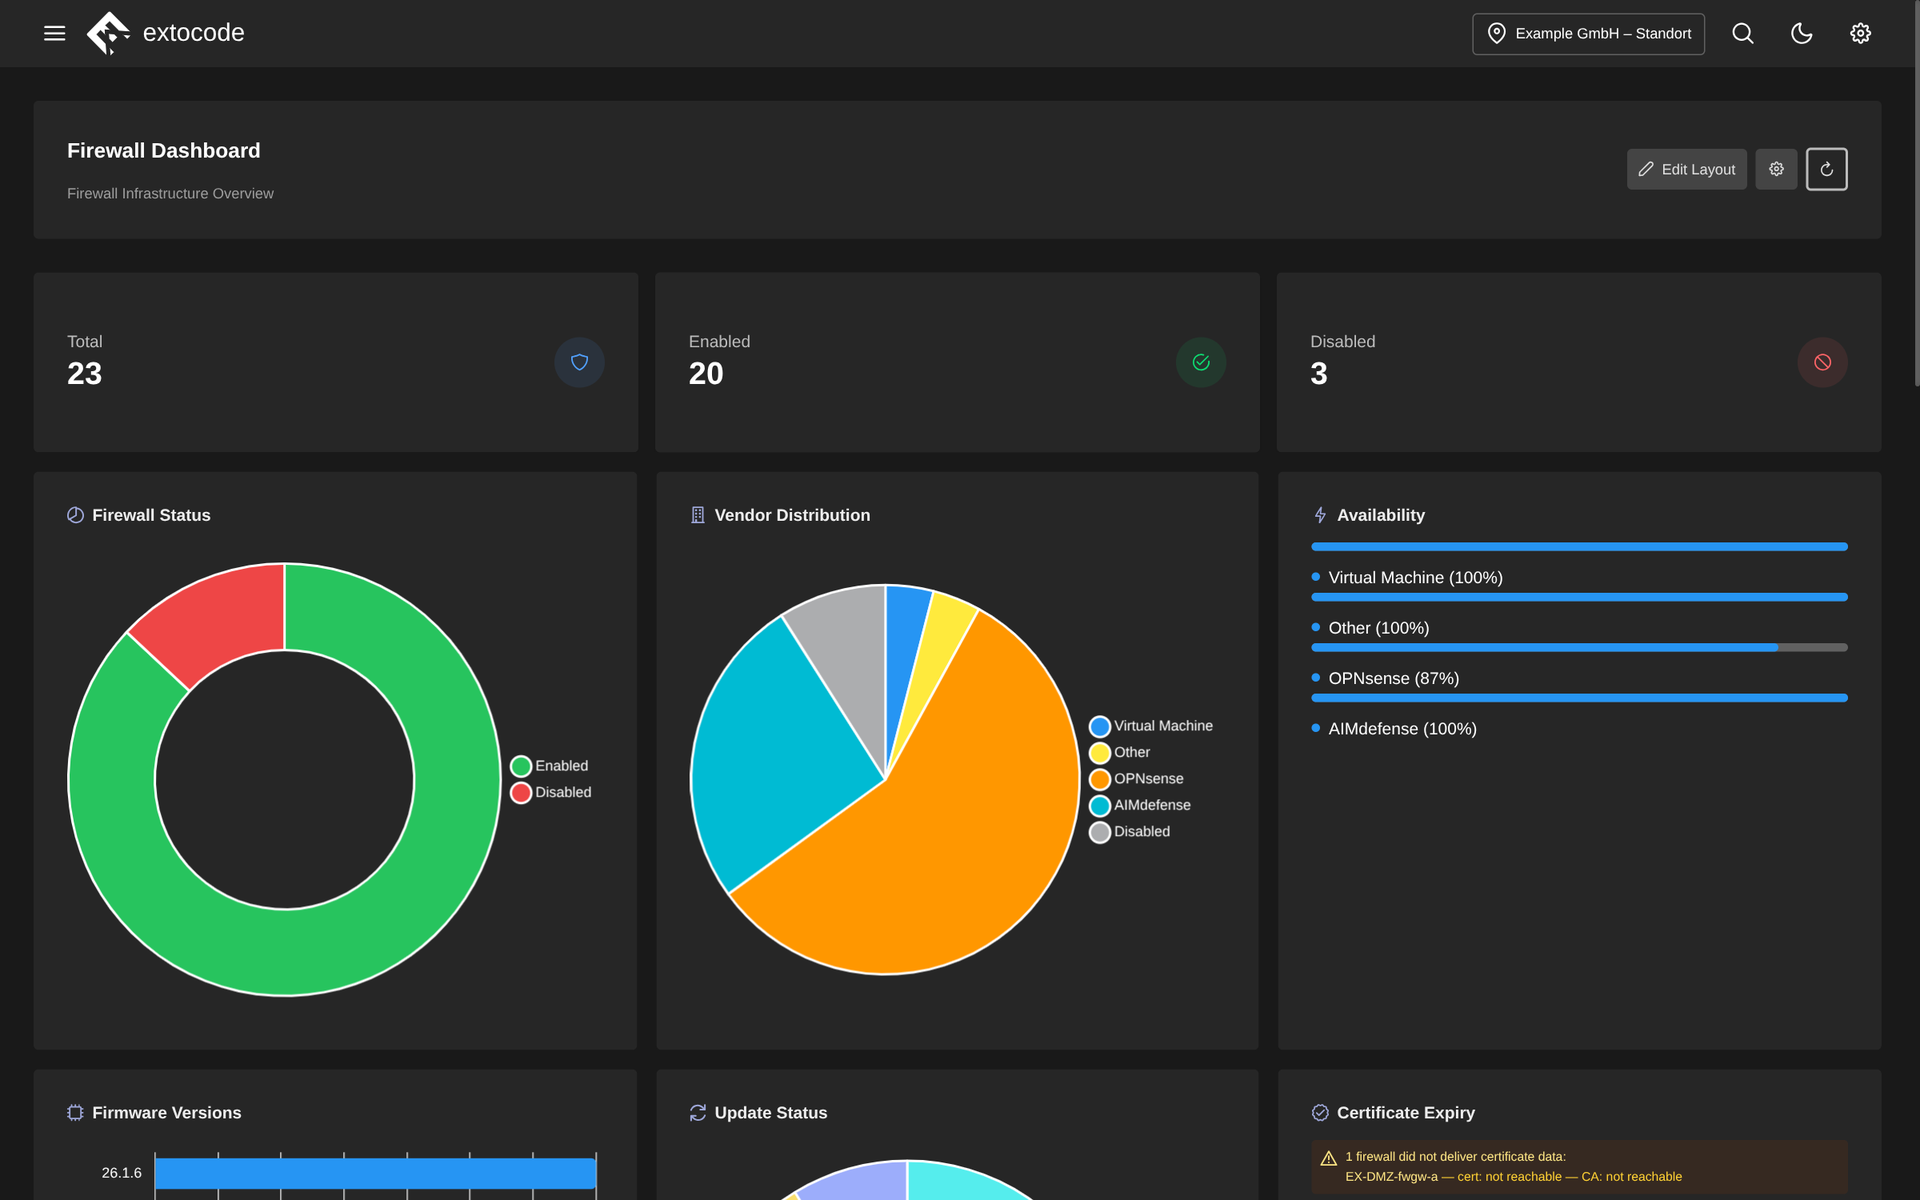This screenshot has width=1920, height=1200.
Task: Click the Total count 23
Action: pos(85,374)
